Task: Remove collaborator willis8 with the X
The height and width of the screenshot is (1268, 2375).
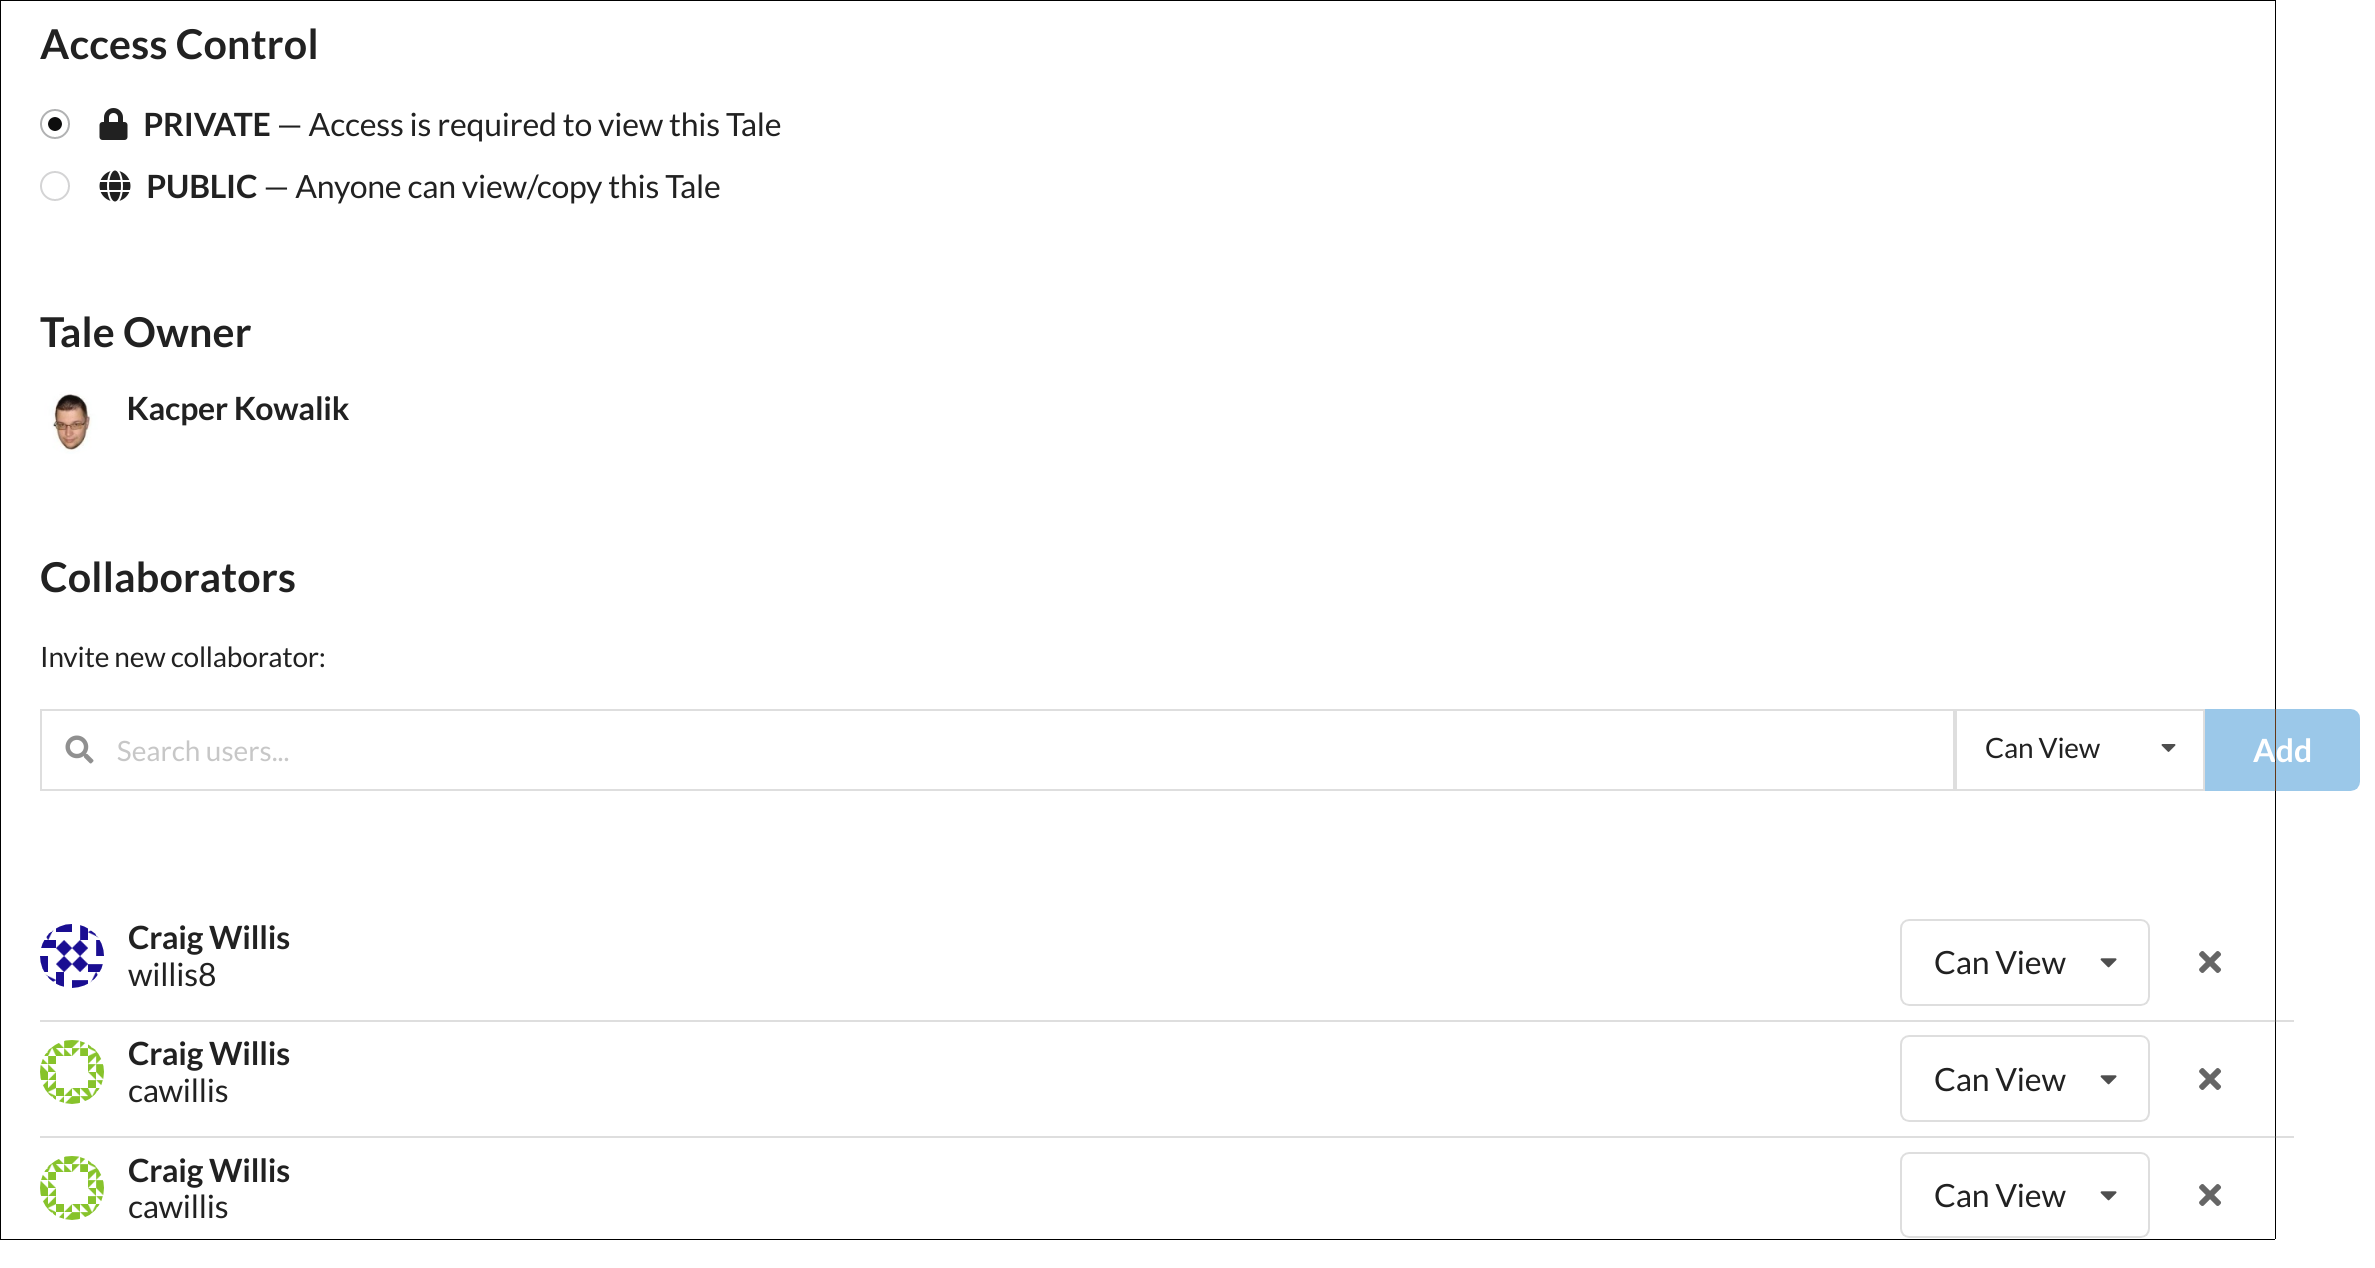Action: 2210,962
